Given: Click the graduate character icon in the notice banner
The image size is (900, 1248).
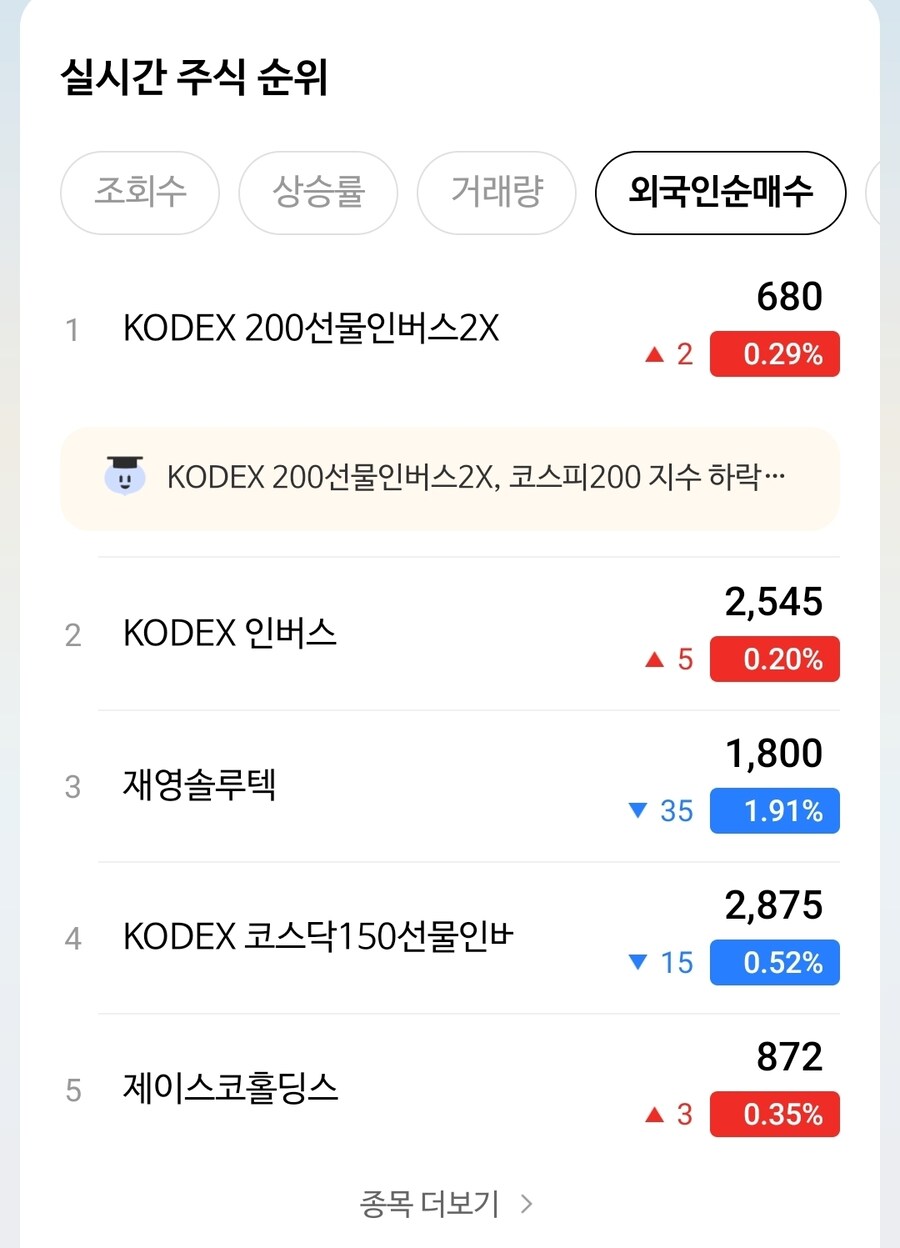Looking at the screenshot, I should tap(125, 478).
